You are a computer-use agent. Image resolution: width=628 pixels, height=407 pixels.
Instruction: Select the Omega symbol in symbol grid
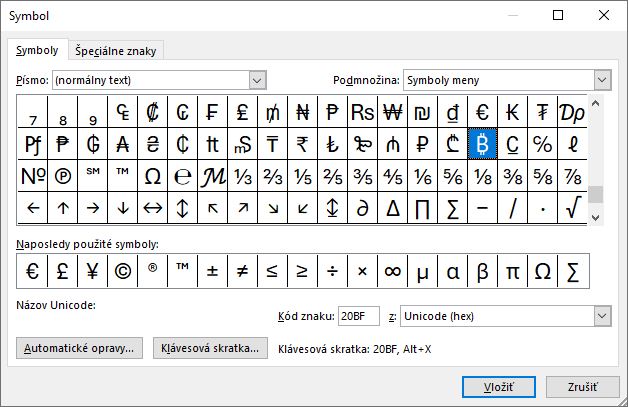click(153, 176)
